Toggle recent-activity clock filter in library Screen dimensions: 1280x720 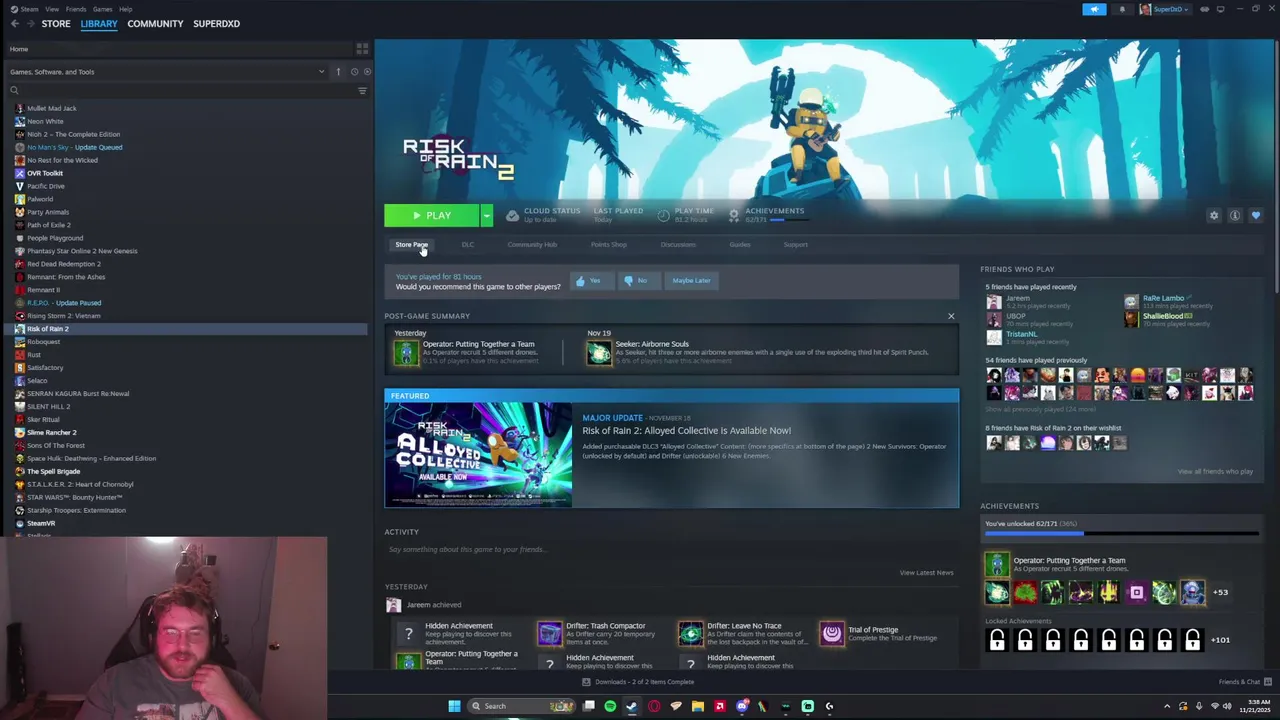(x=354, y=71)
